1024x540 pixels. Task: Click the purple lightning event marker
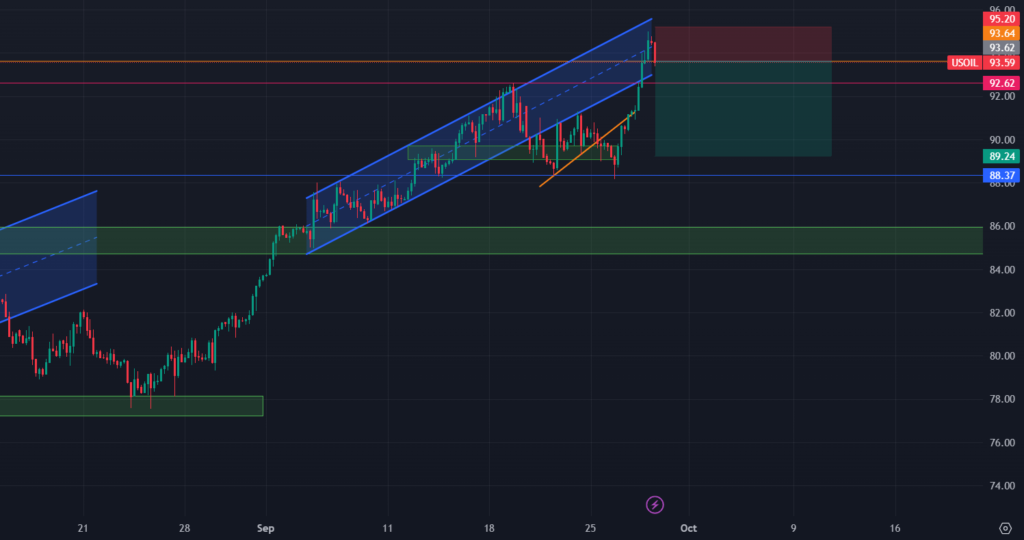pos(654,504)
